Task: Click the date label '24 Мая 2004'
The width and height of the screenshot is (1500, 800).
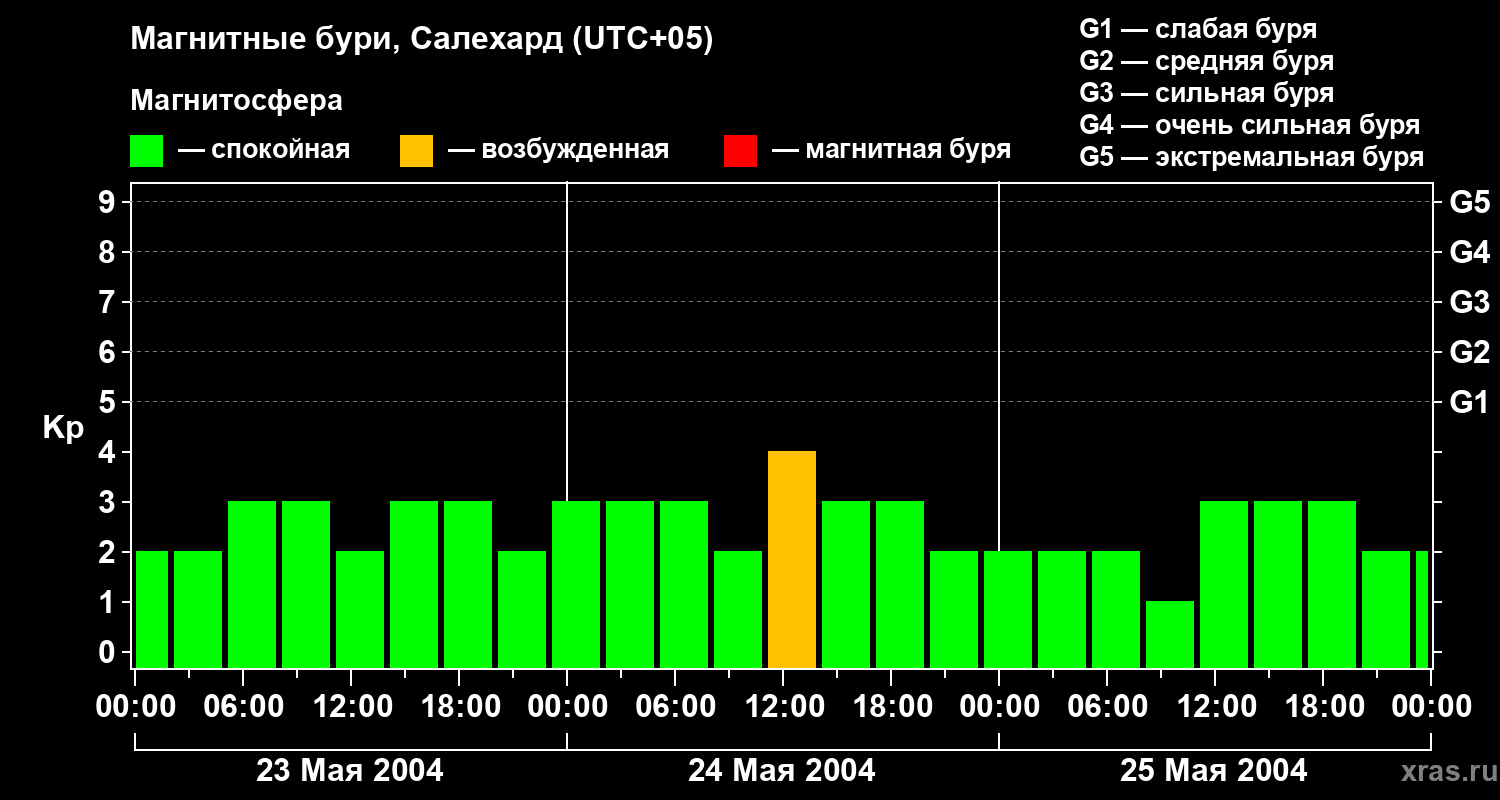Action: (x=782, y=770)
